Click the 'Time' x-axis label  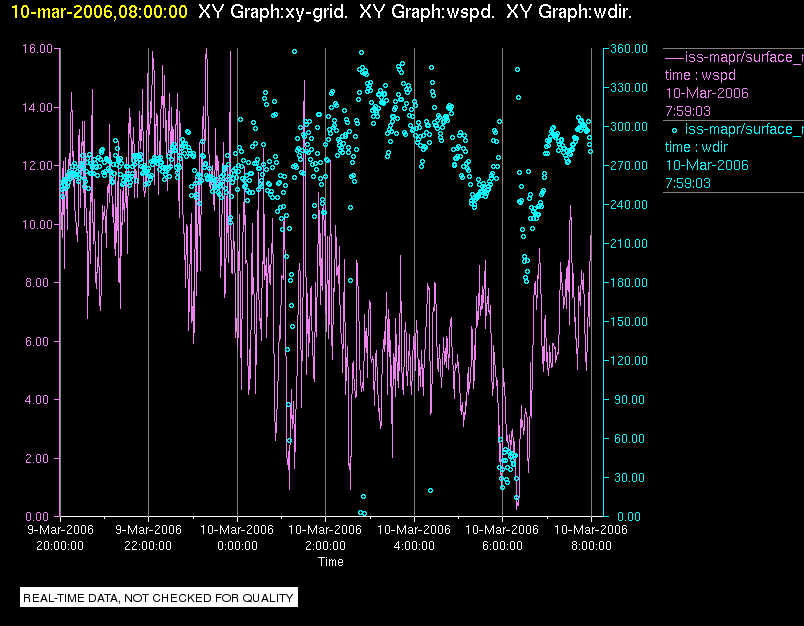point(330,562)
